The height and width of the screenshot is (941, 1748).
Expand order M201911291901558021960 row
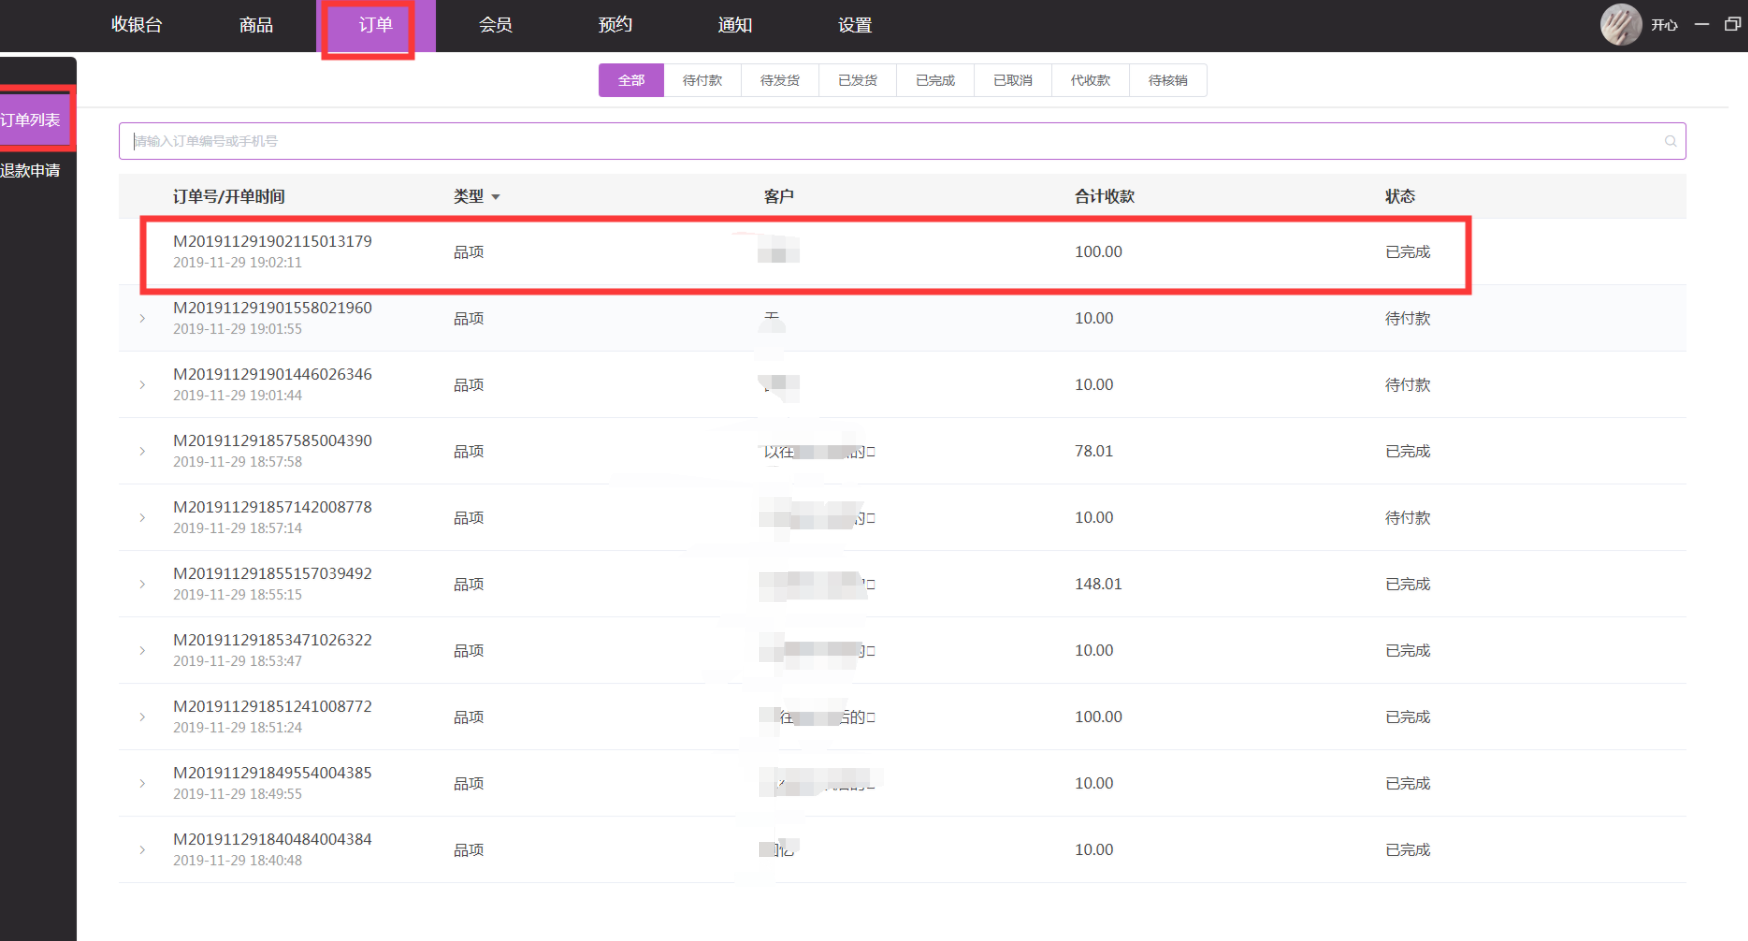click(142, 319)
